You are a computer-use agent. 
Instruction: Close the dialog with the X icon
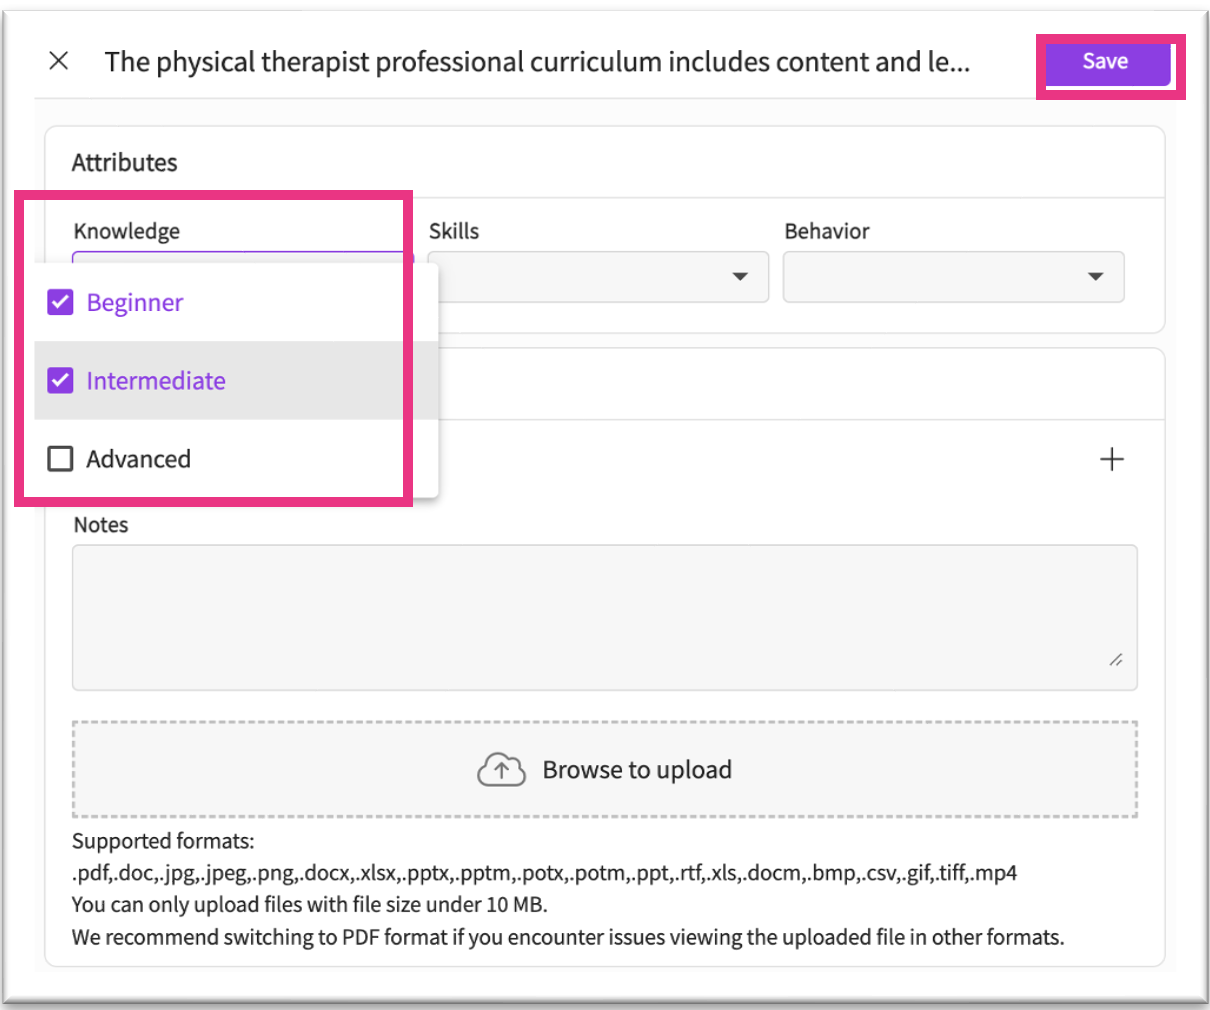pyautogui.click(x=59, y=61)
